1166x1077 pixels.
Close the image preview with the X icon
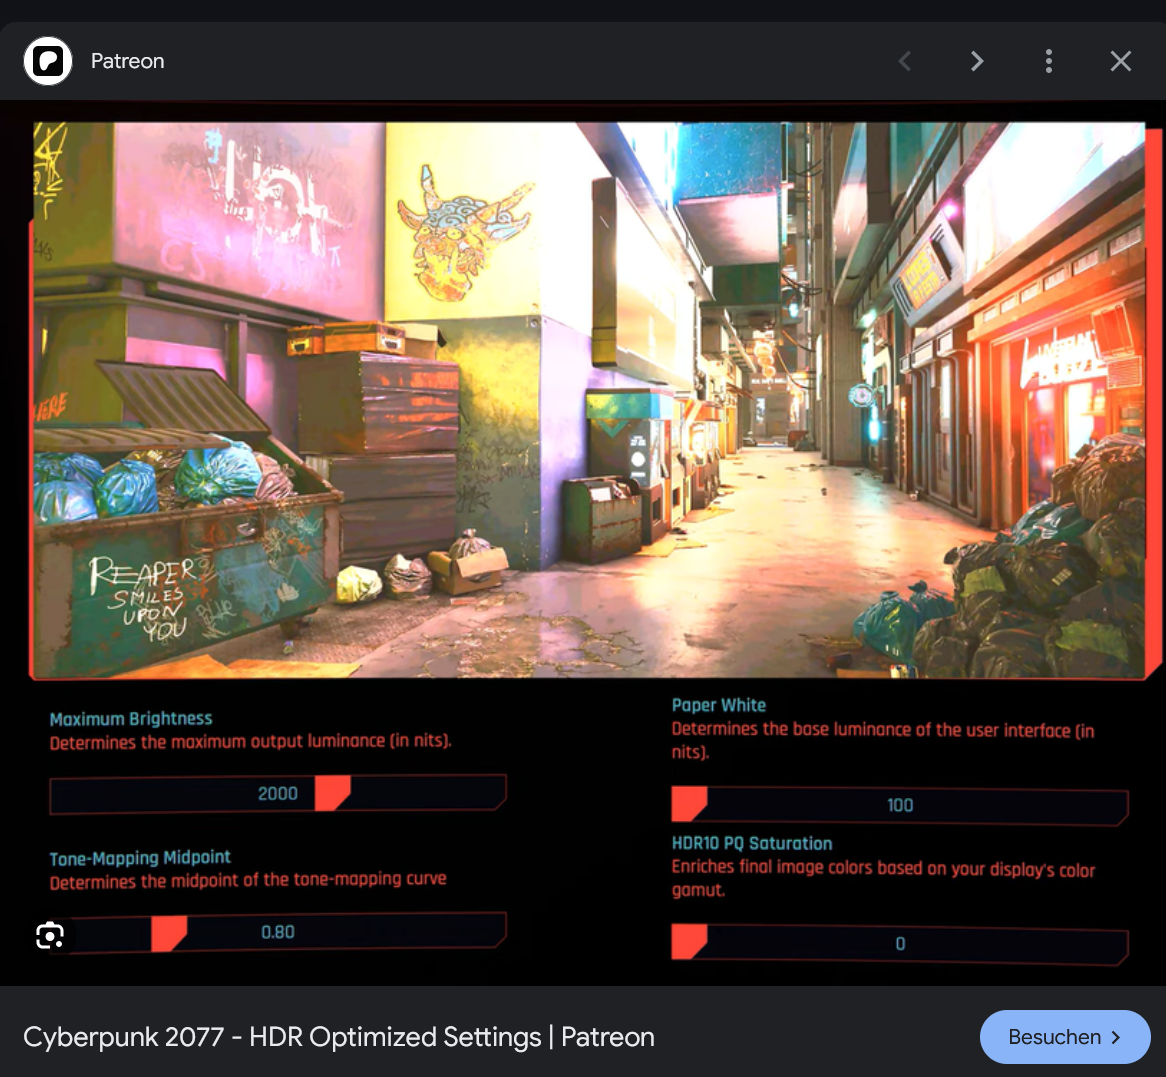click(1121, 61)
